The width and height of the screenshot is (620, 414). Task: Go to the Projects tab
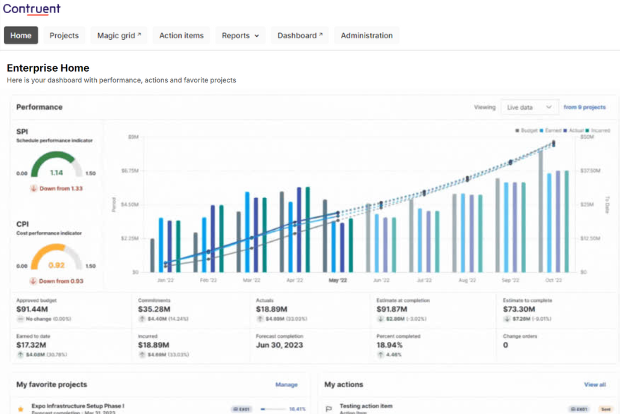point(64,36)
